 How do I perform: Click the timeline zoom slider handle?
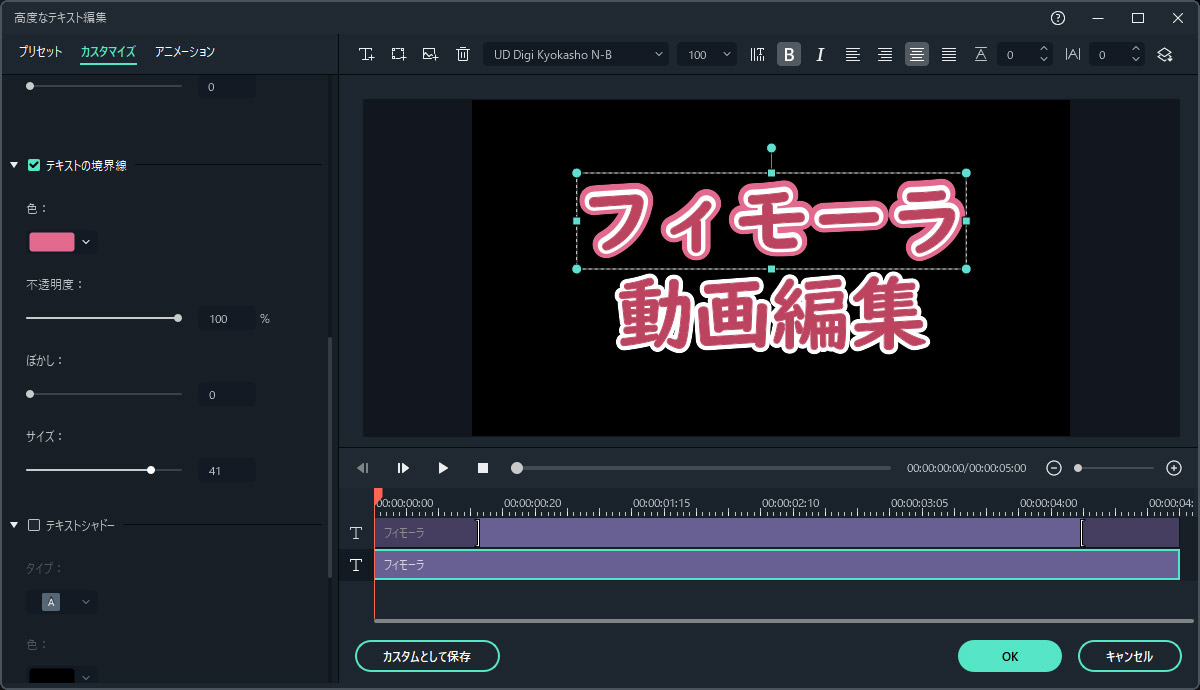[x=1078, y=468]
